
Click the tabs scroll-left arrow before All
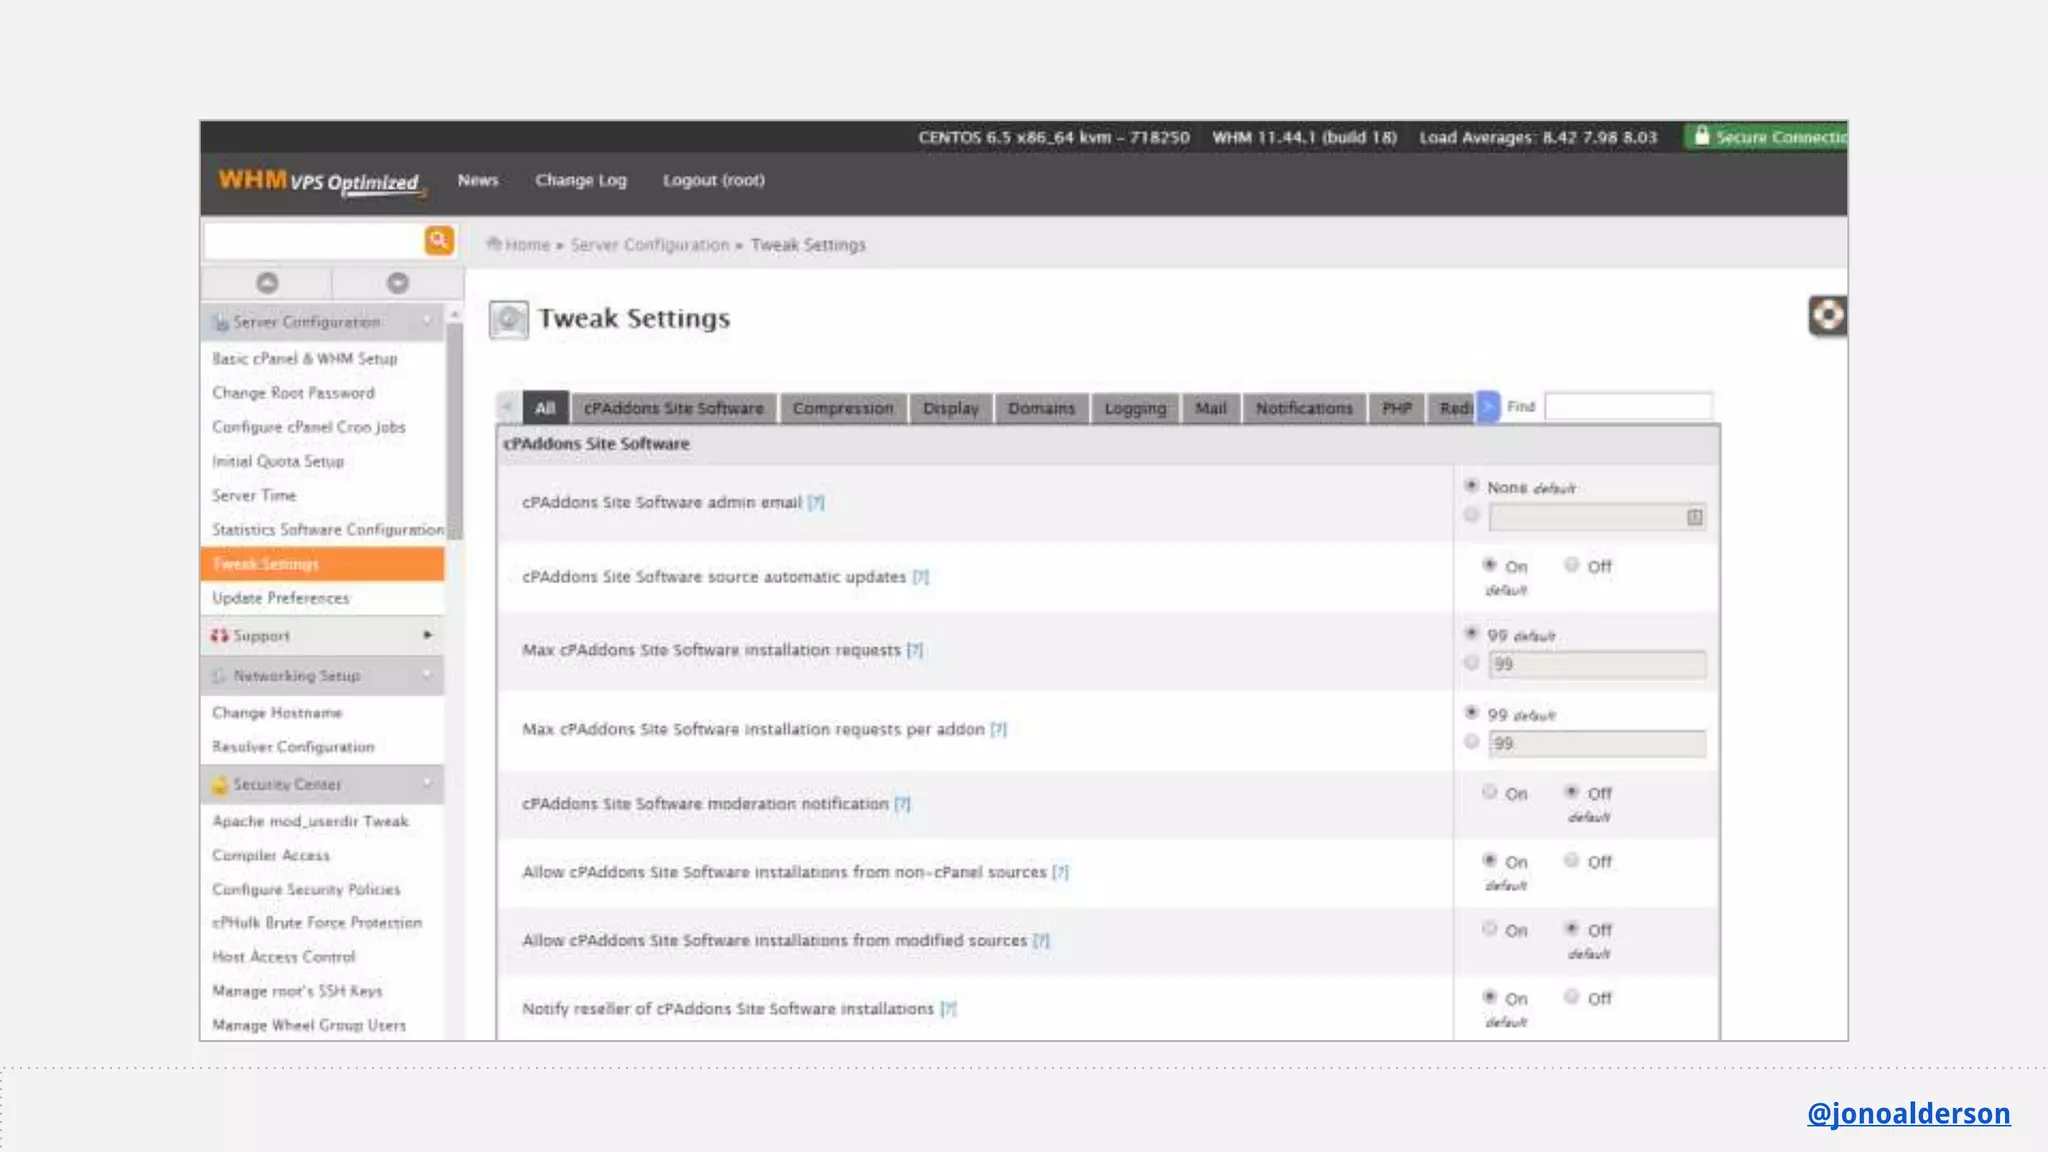[x=508, y=407]
